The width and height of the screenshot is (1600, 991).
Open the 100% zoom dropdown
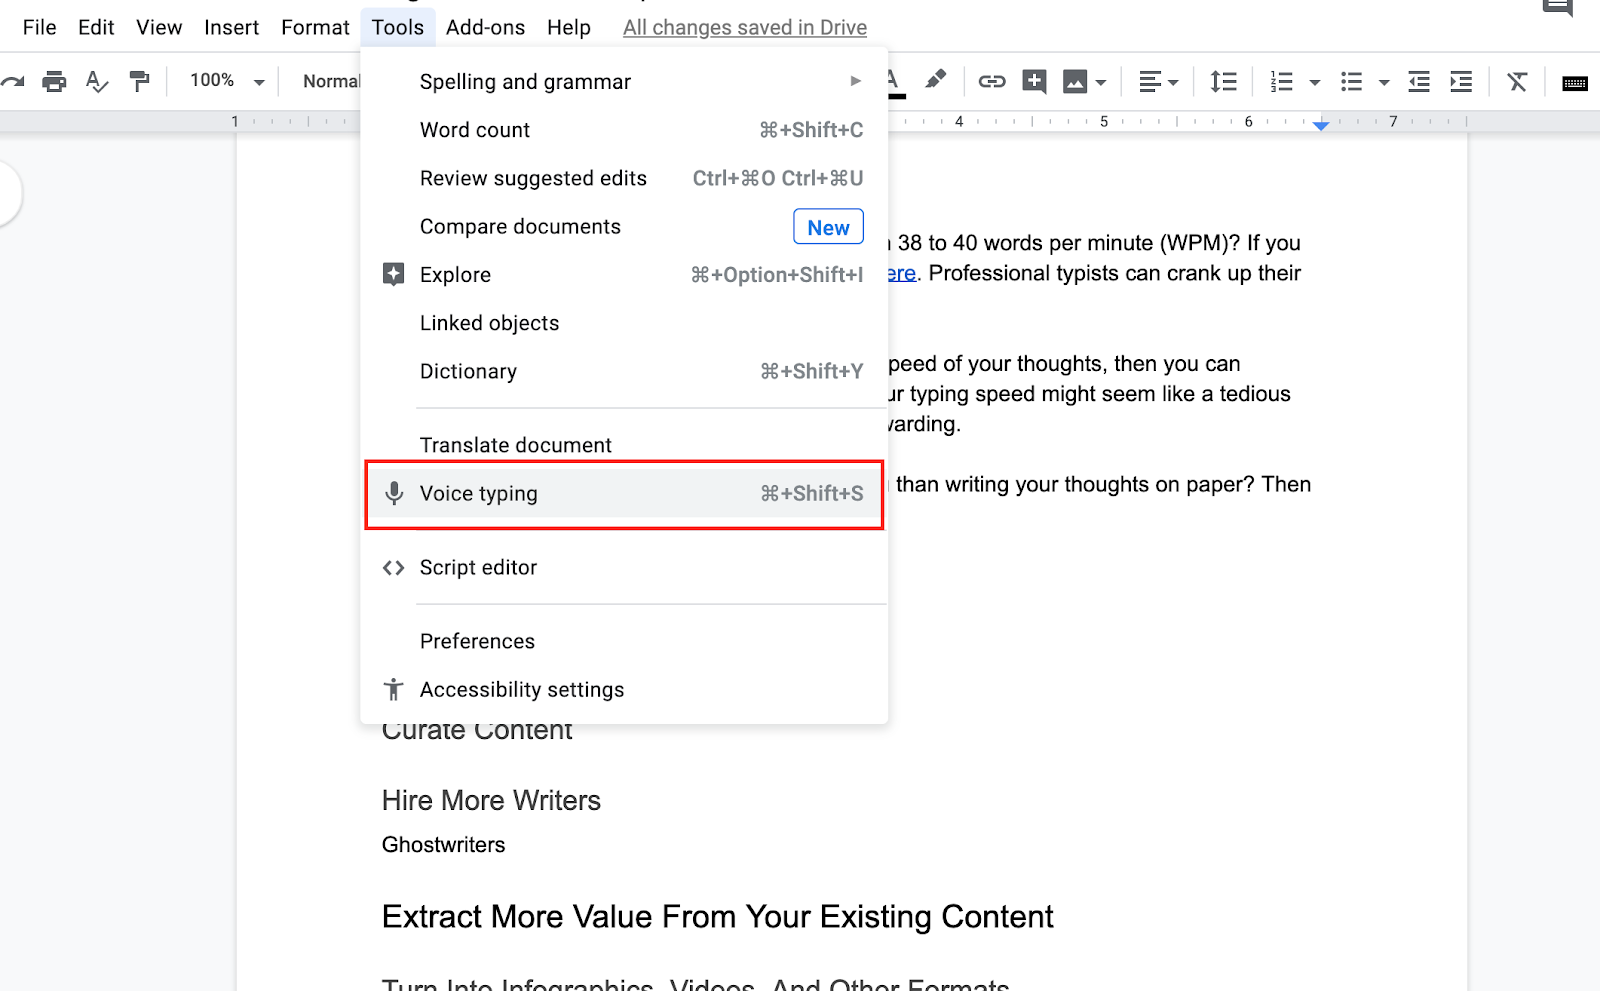pos(227,81)
